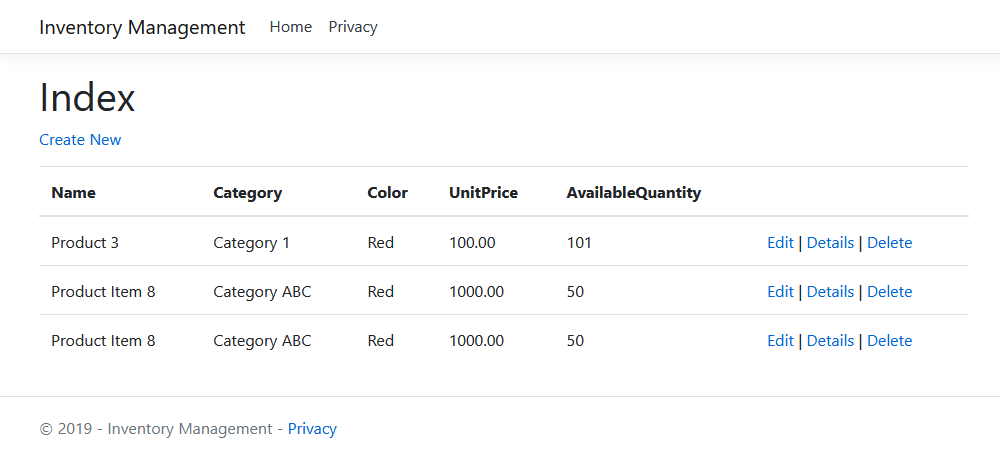Delete the Product 3 entry

889,243
